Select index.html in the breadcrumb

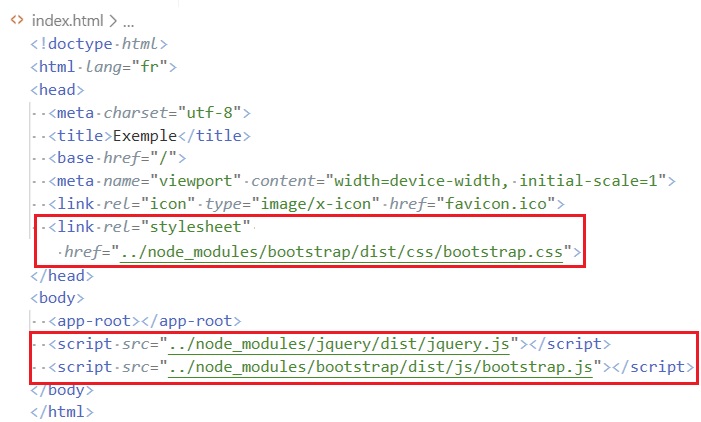[68, 21]
